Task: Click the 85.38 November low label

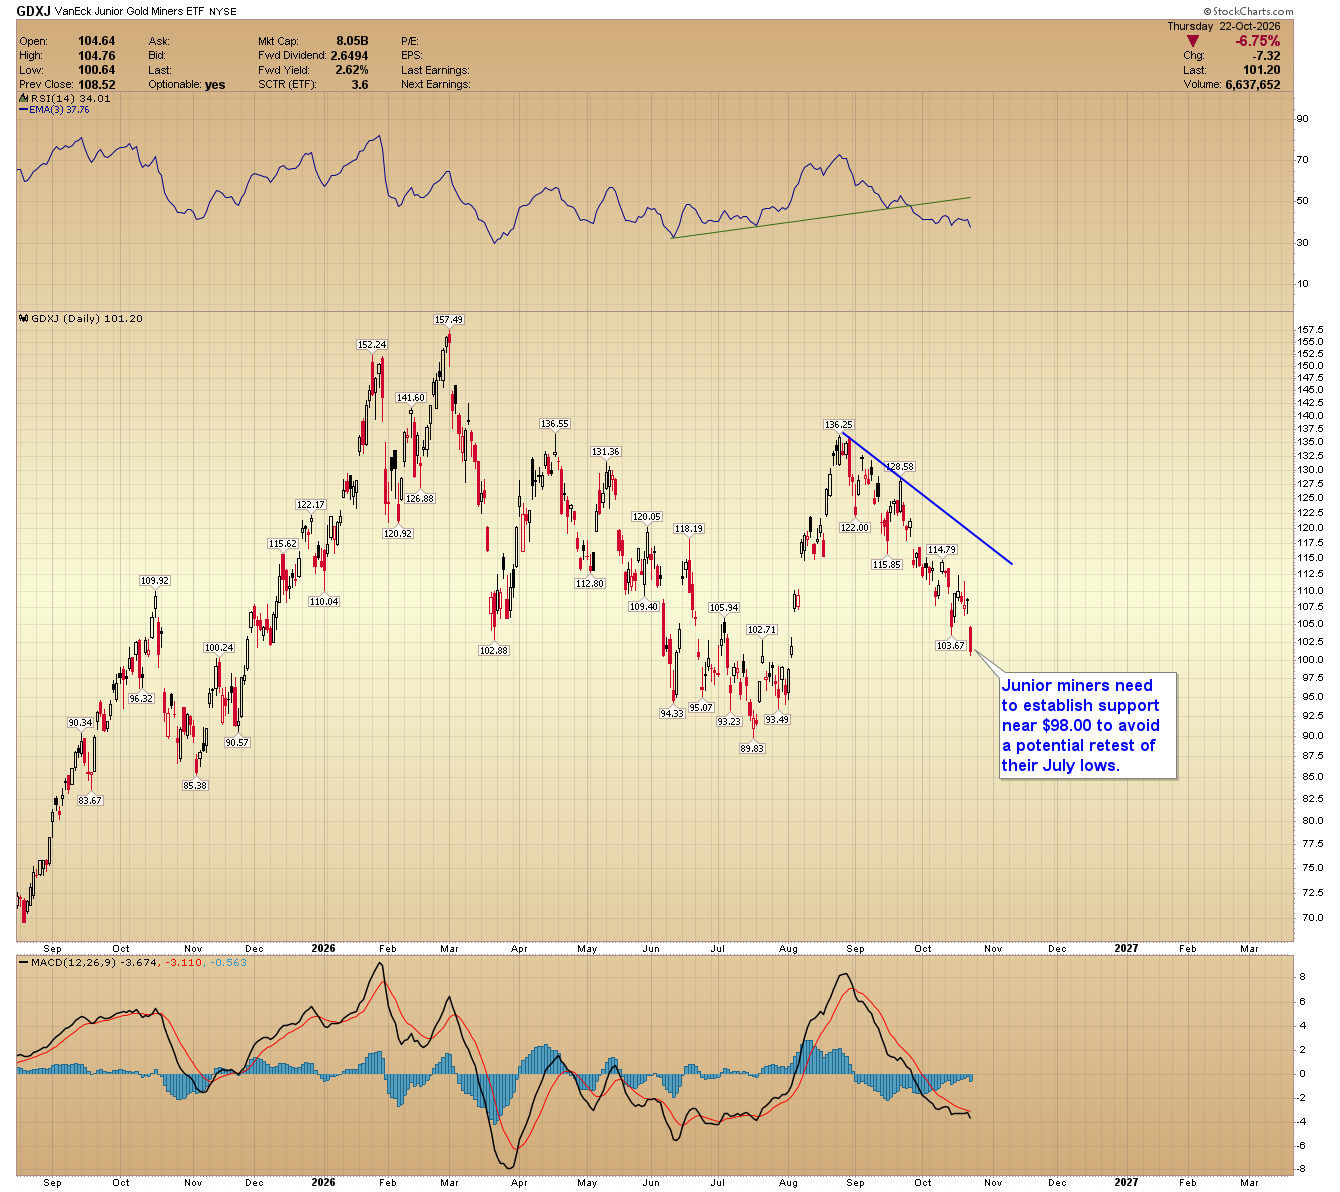Action: click(195, 786)
